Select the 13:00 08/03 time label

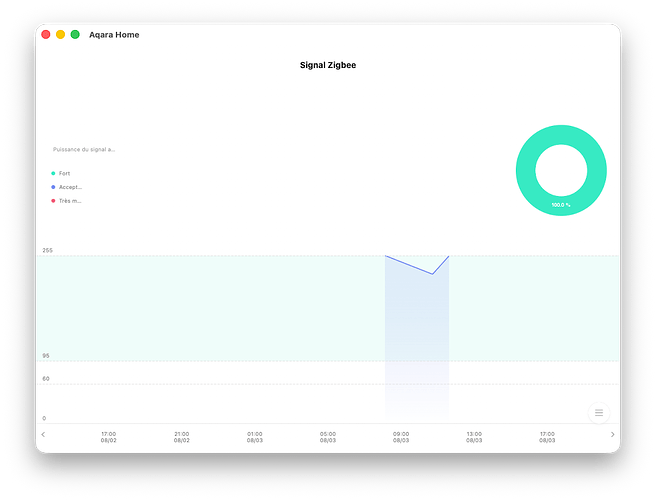[474, 437]
